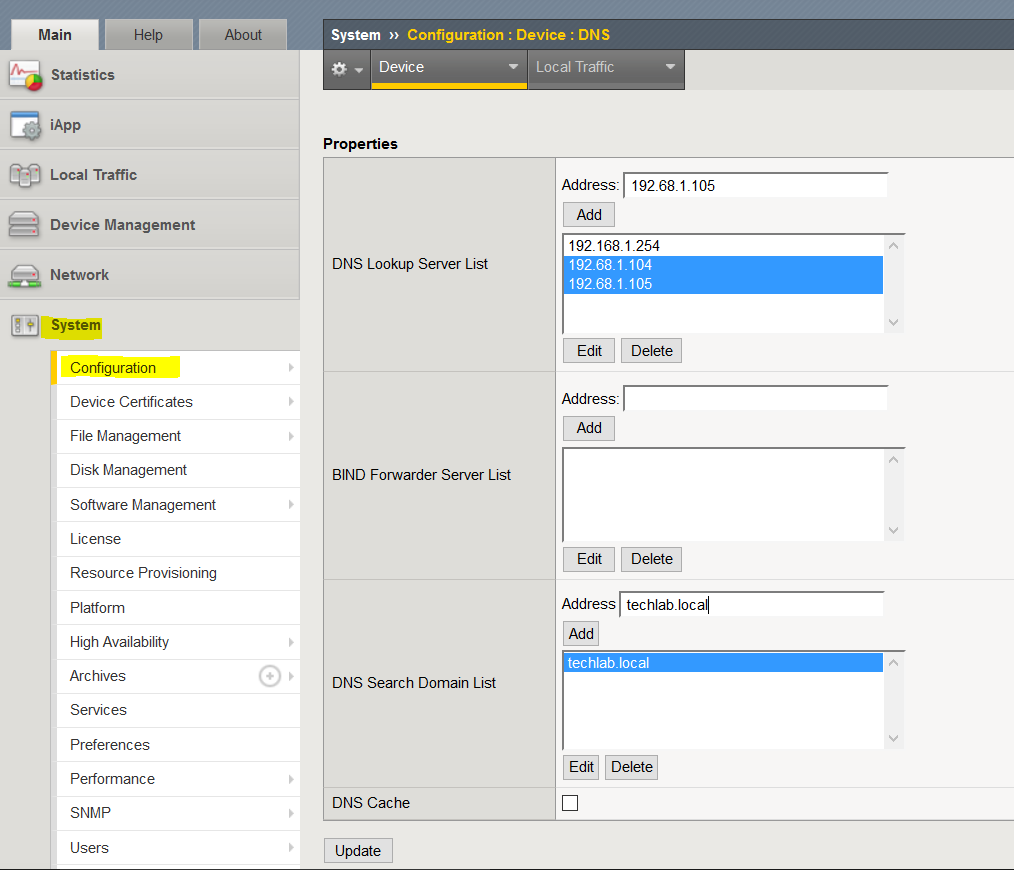The width and height of the screenshot is (1014, 870).
Task: Click Delete under BIND Forwarder Server List
Action: tap(651, 559)
